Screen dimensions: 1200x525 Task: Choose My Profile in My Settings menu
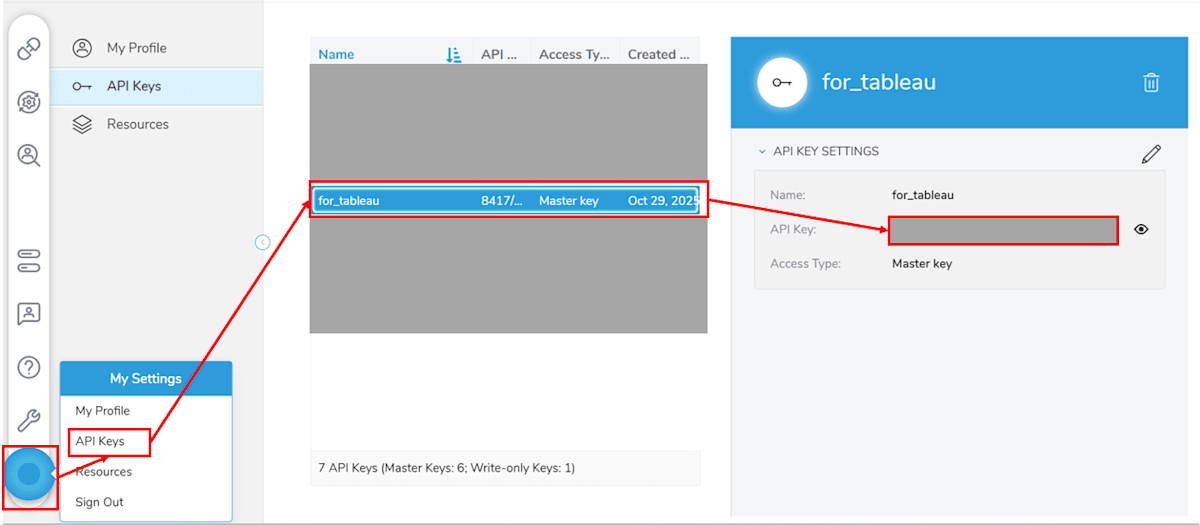click(x=103, y=411)
